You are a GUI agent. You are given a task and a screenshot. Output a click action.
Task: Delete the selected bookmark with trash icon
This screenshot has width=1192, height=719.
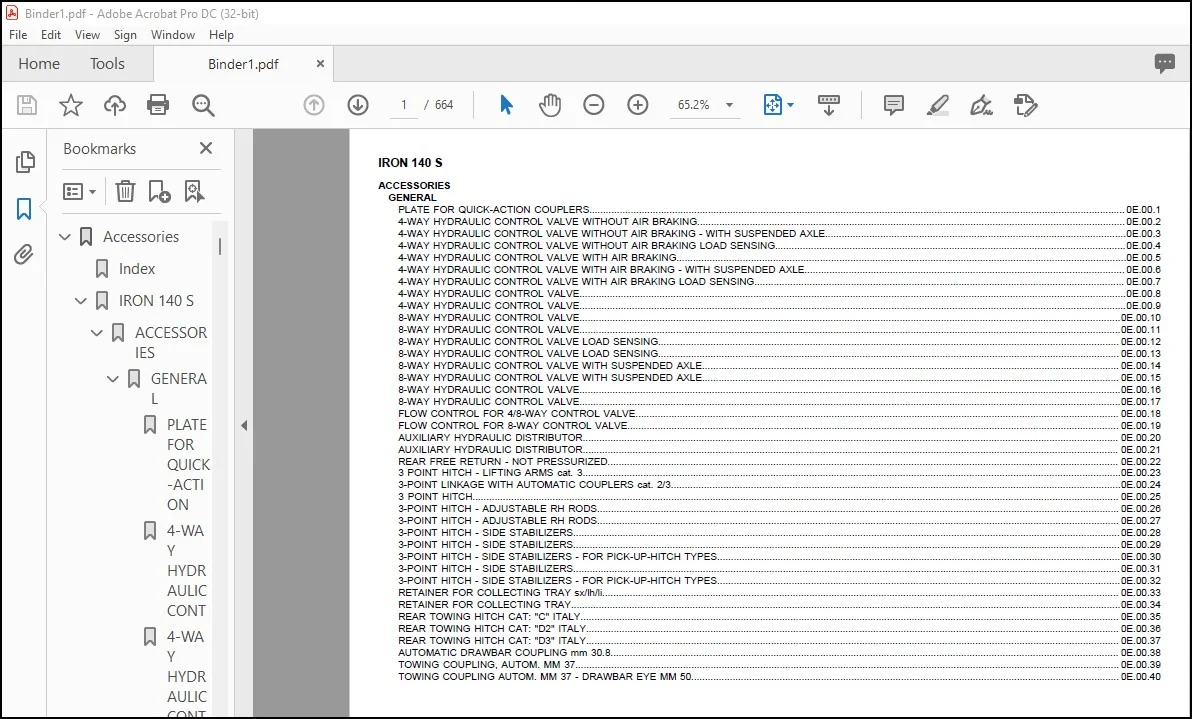(125, 191)
